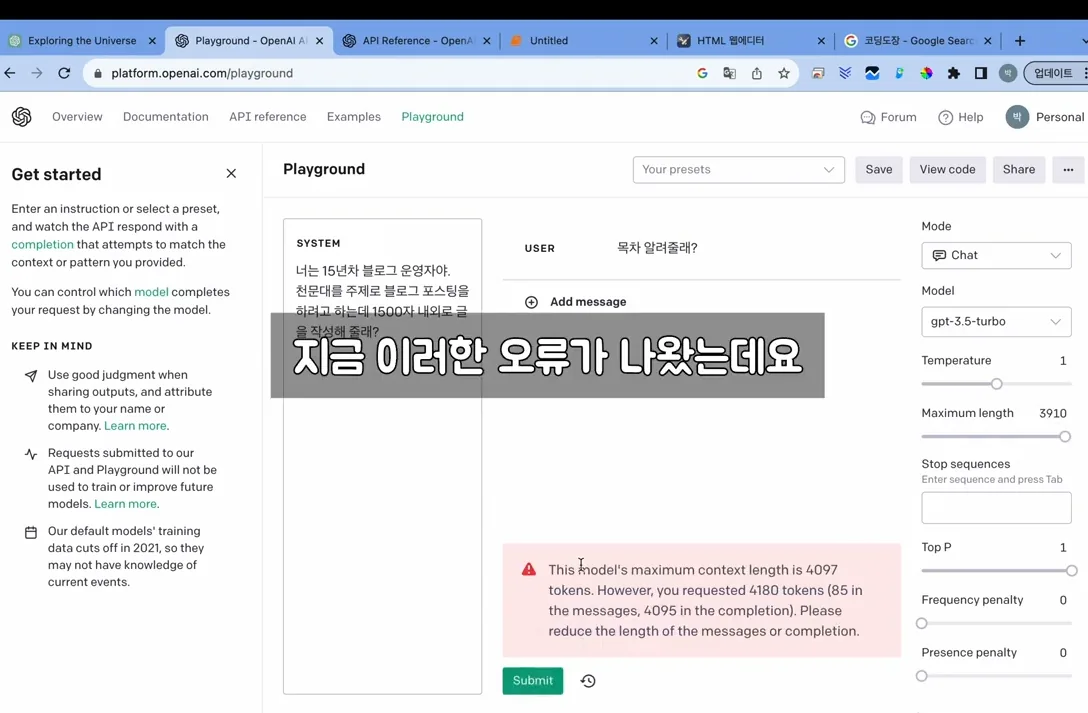The height and width of the screenshot is (713, 1088).
Task: Click the 업데이트 browser update button
Action: coord(1052,73)
